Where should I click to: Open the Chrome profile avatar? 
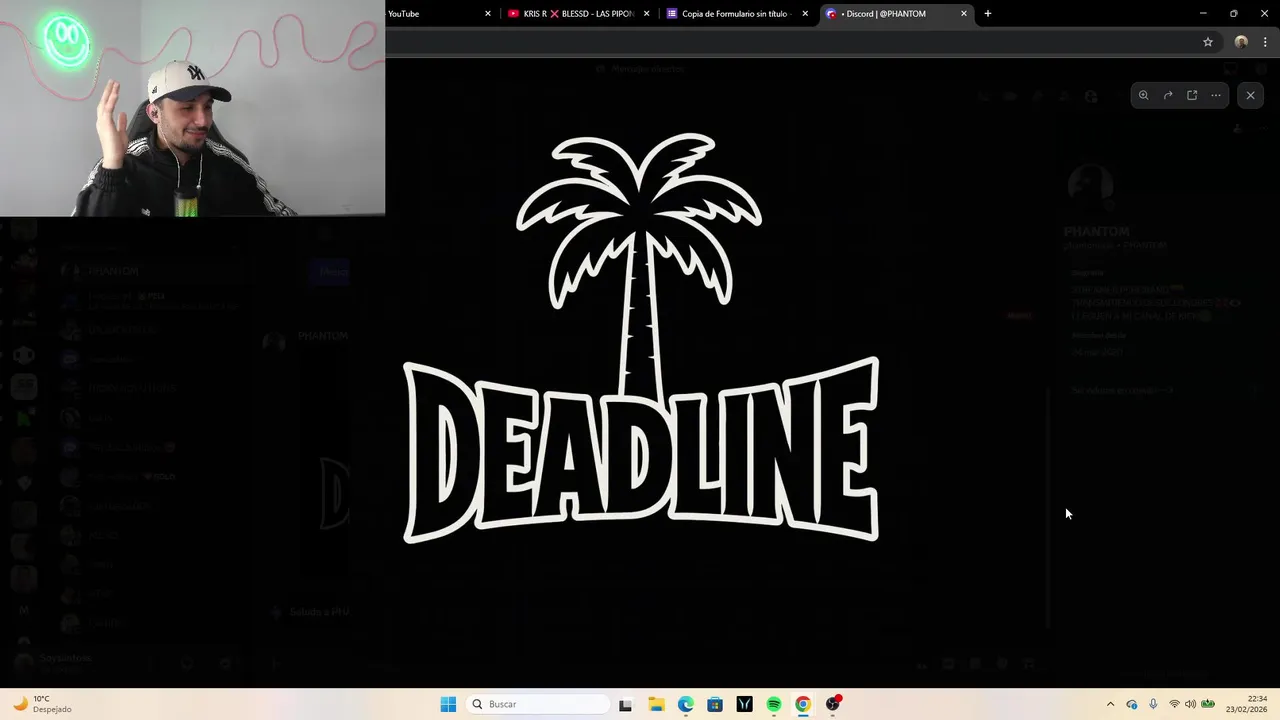(1241, 42)
